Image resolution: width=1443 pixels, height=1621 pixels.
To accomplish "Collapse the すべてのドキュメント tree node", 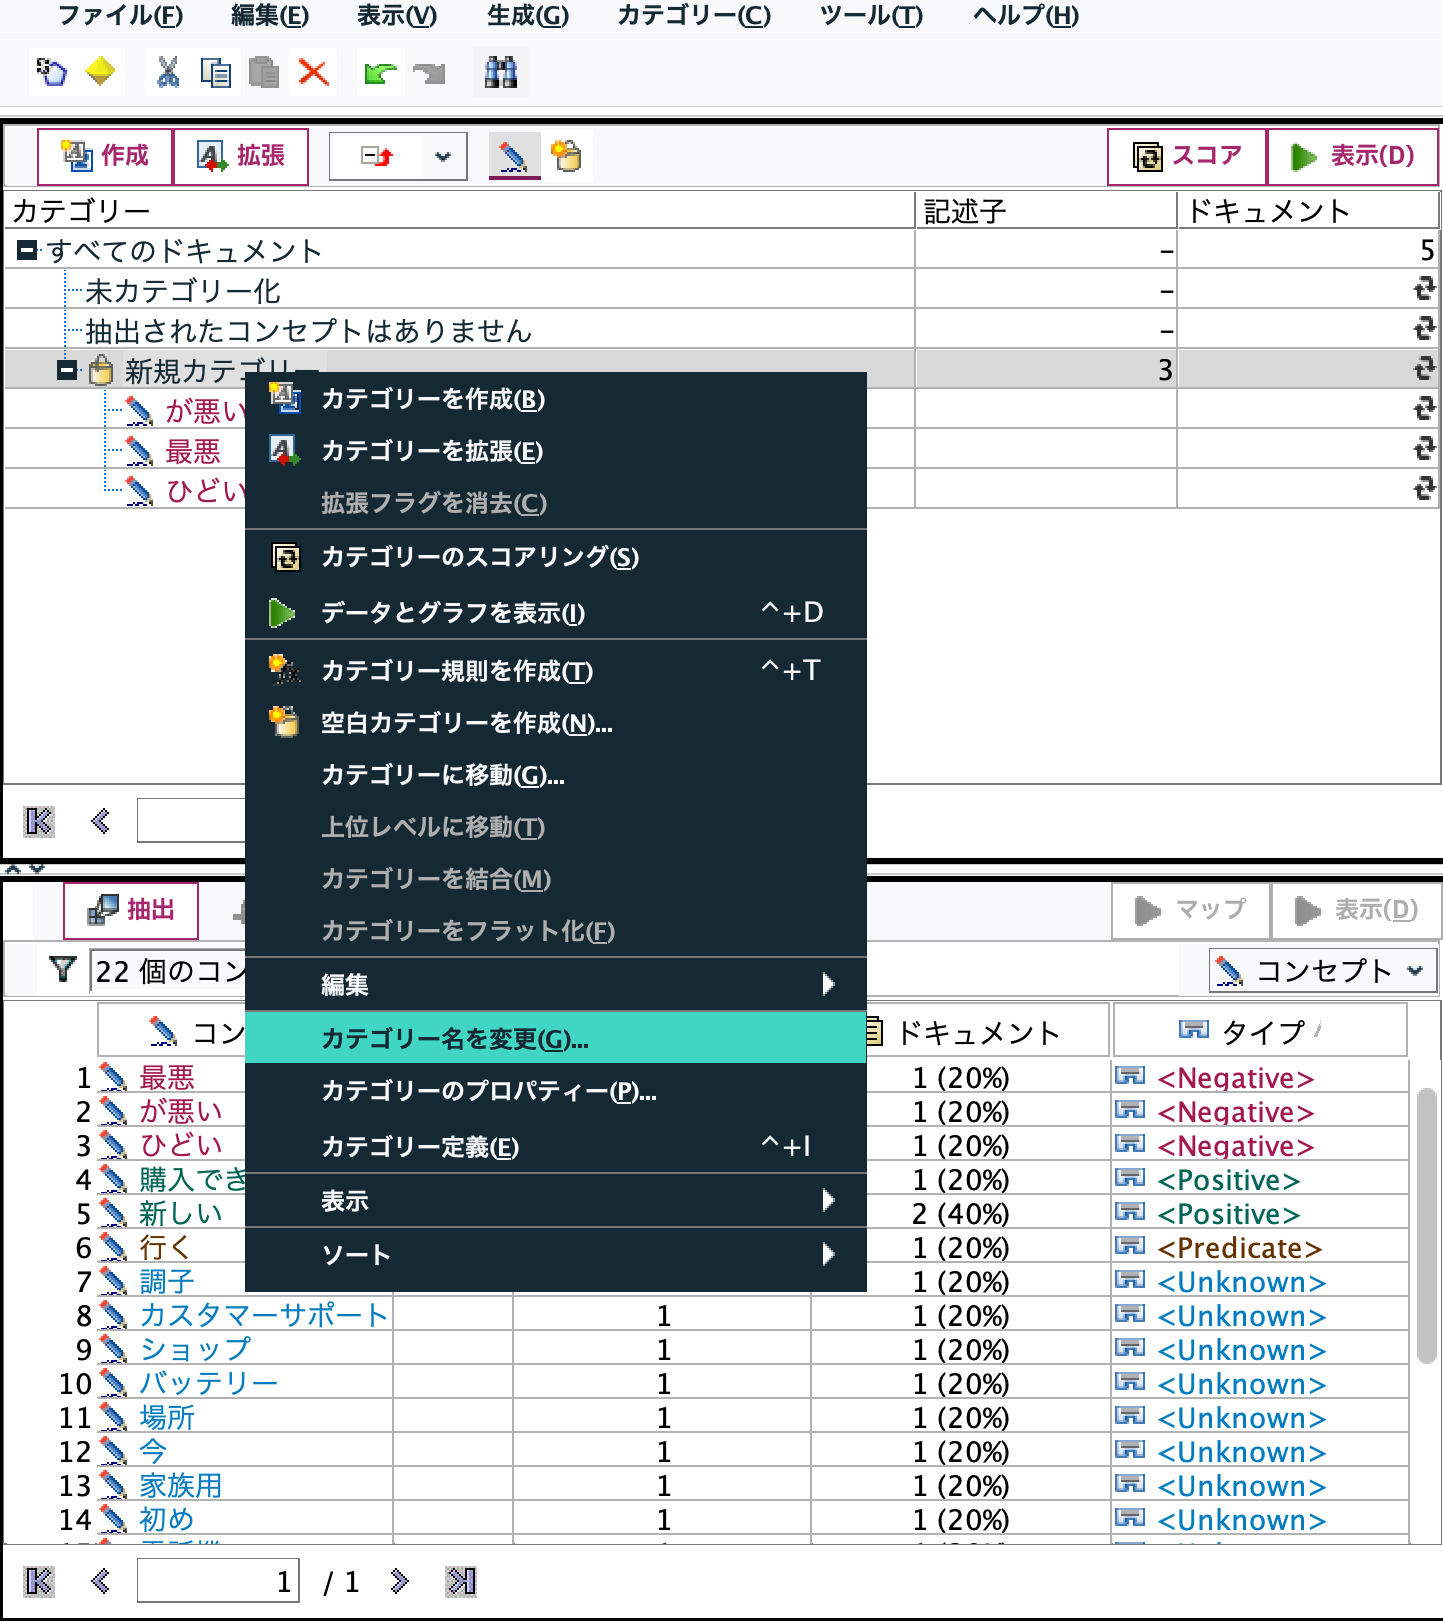I will pos(27,250).
